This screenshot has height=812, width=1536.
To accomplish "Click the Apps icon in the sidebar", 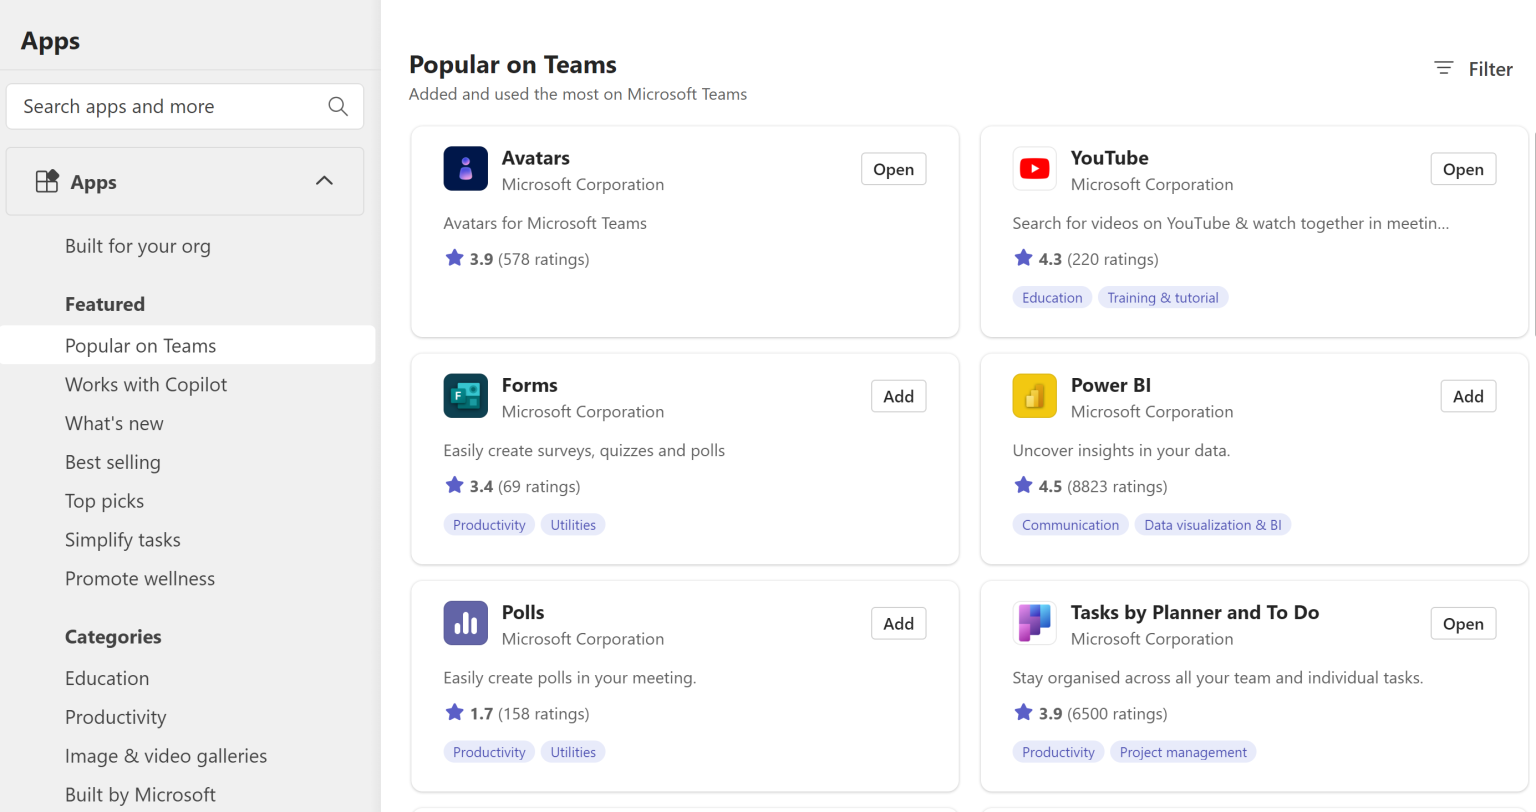I will tap(46, 181).
